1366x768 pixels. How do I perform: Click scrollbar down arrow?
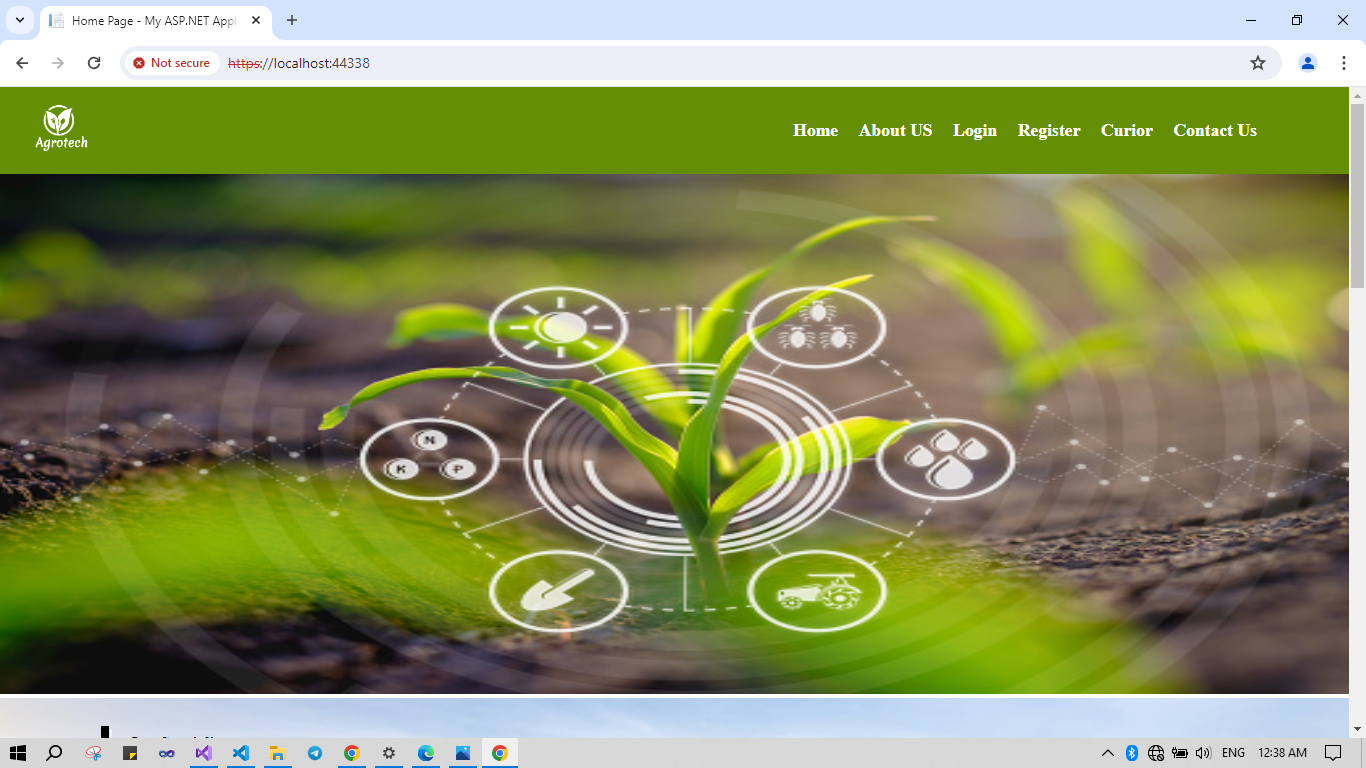(1357, 729)
